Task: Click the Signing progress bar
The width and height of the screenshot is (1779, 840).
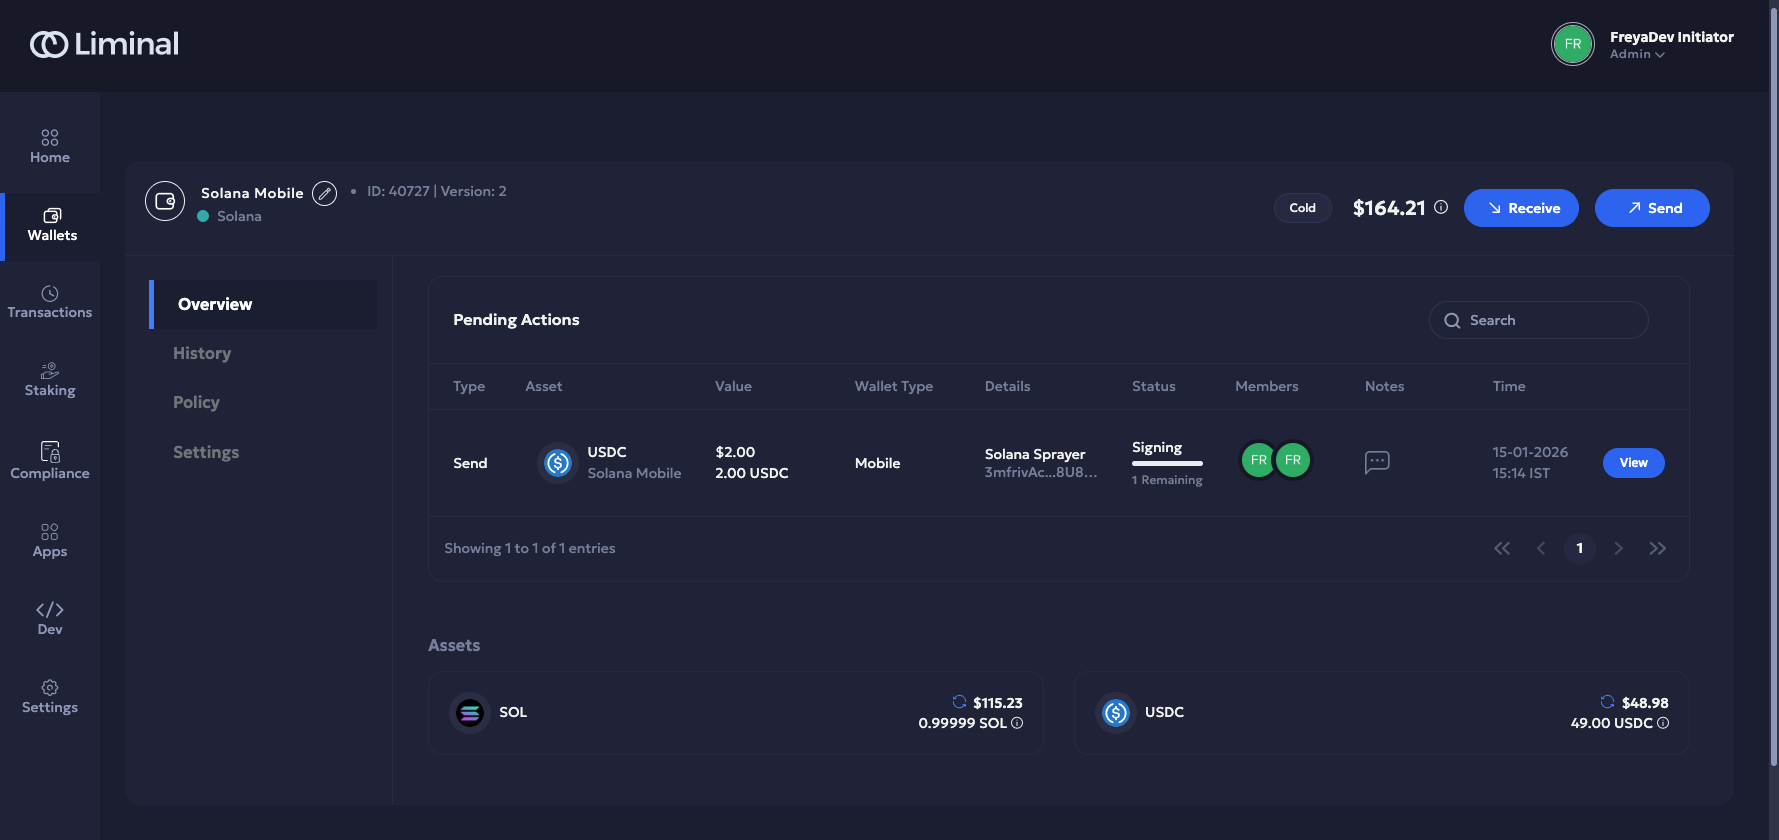Action: (1167, 463)
